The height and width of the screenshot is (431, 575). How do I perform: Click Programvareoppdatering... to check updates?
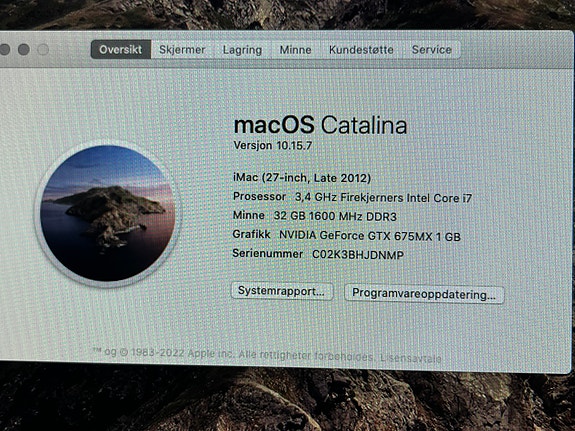(424, 294)
